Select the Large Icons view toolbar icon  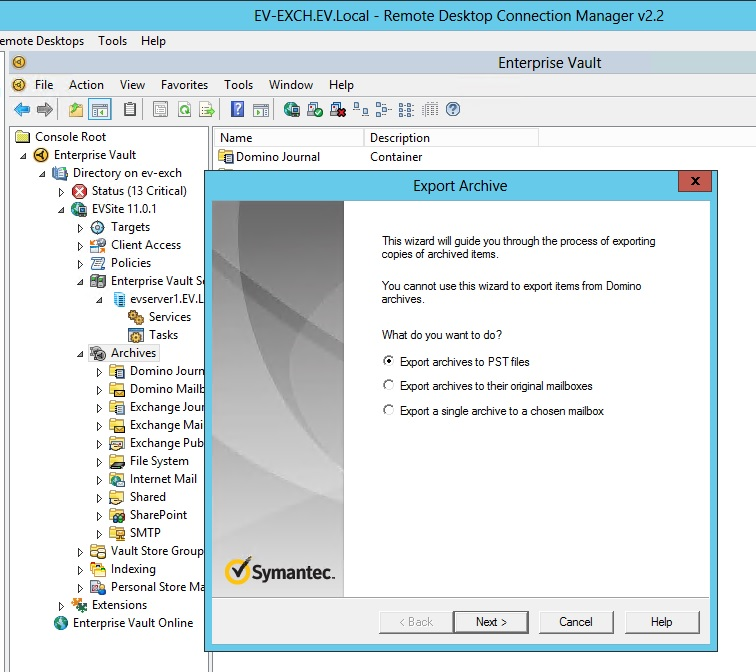coord(361,109)
